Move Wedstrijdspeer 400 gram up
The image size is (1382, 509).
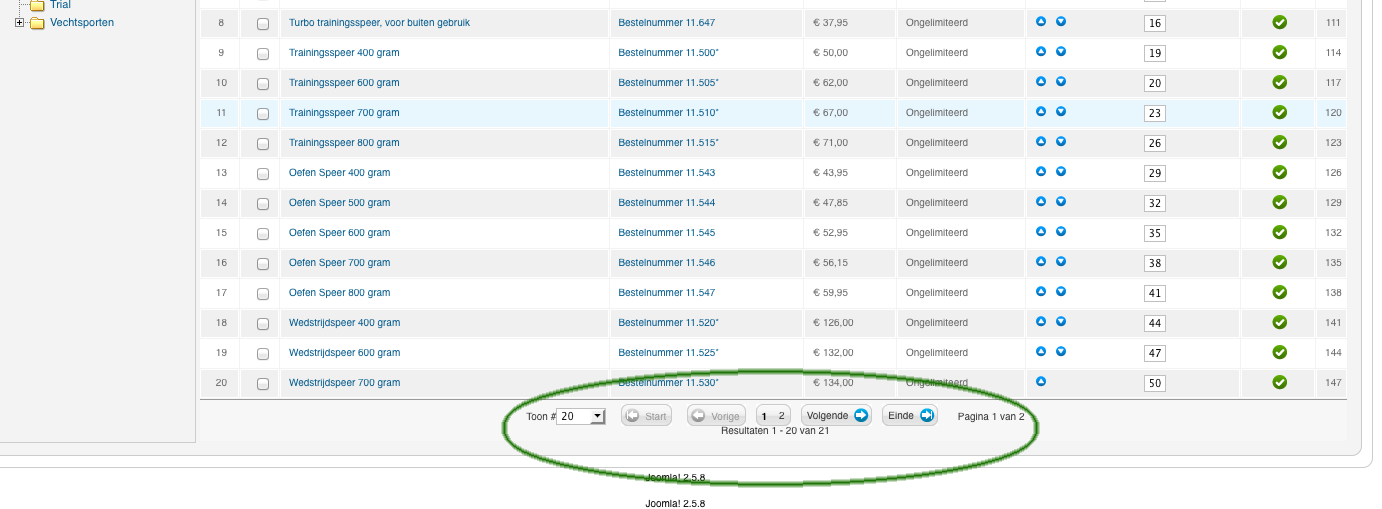[1040, 321]
